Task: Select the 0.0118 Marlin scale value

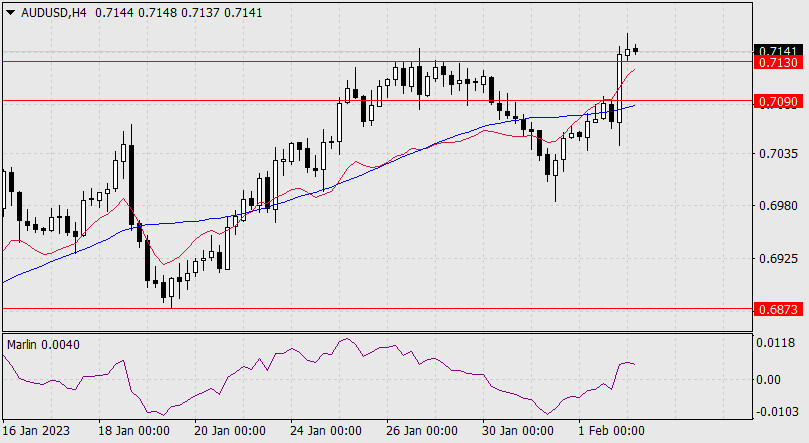Action: point(775,342)
